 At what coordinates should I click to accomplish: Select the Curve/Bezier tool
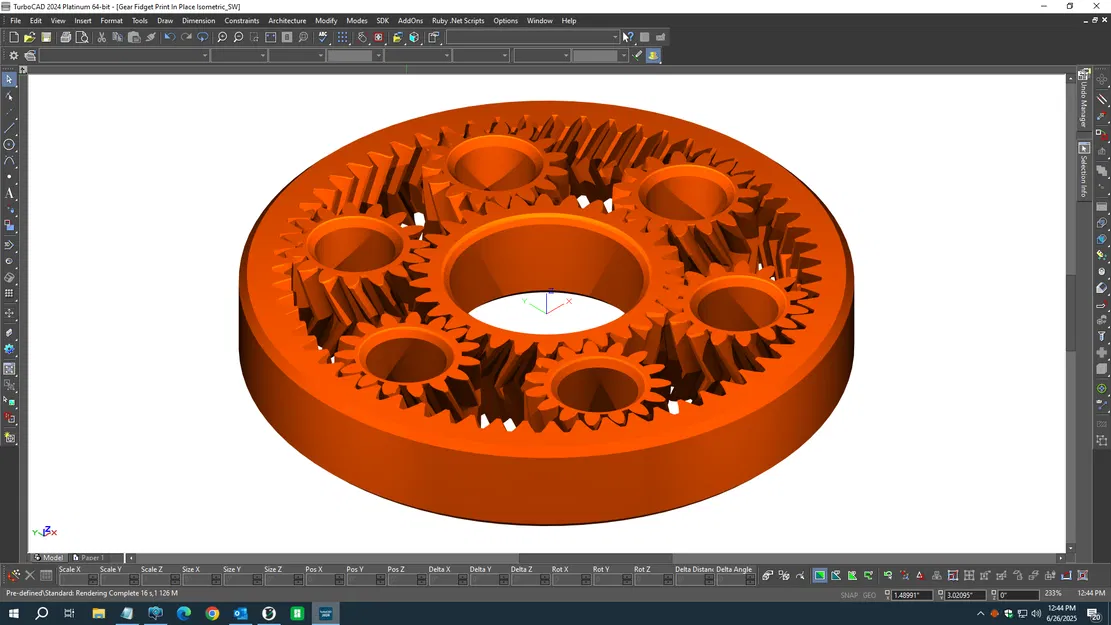[x=9, y=161]
